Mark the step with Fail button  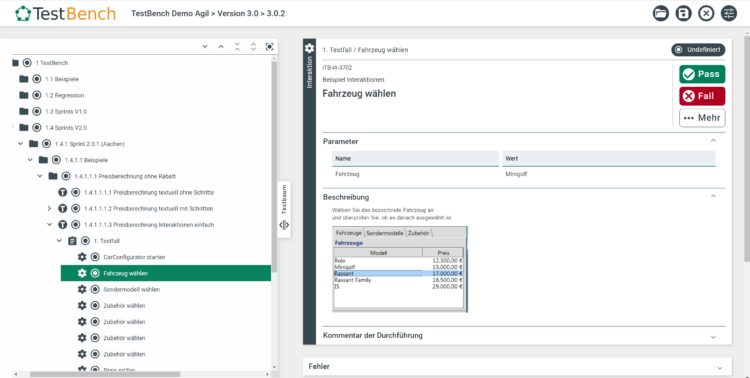coord(702,96)
